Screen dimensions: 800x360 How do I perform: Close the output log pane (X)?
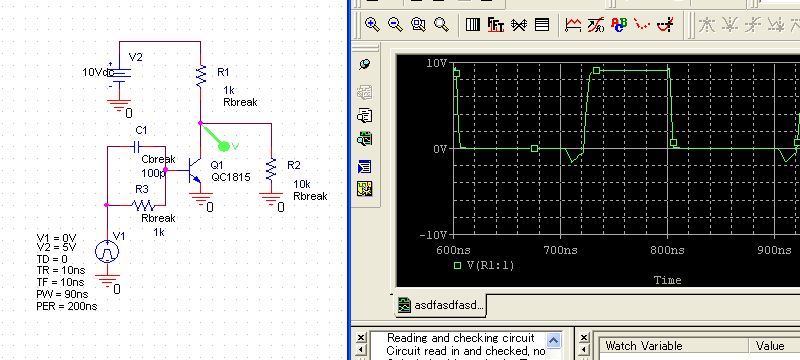361,338
